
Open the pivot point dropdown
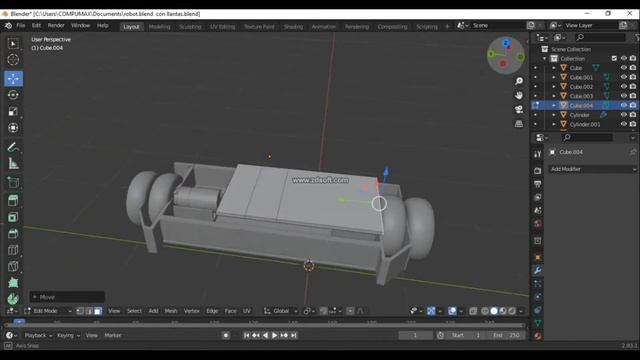tap(309, 311)
